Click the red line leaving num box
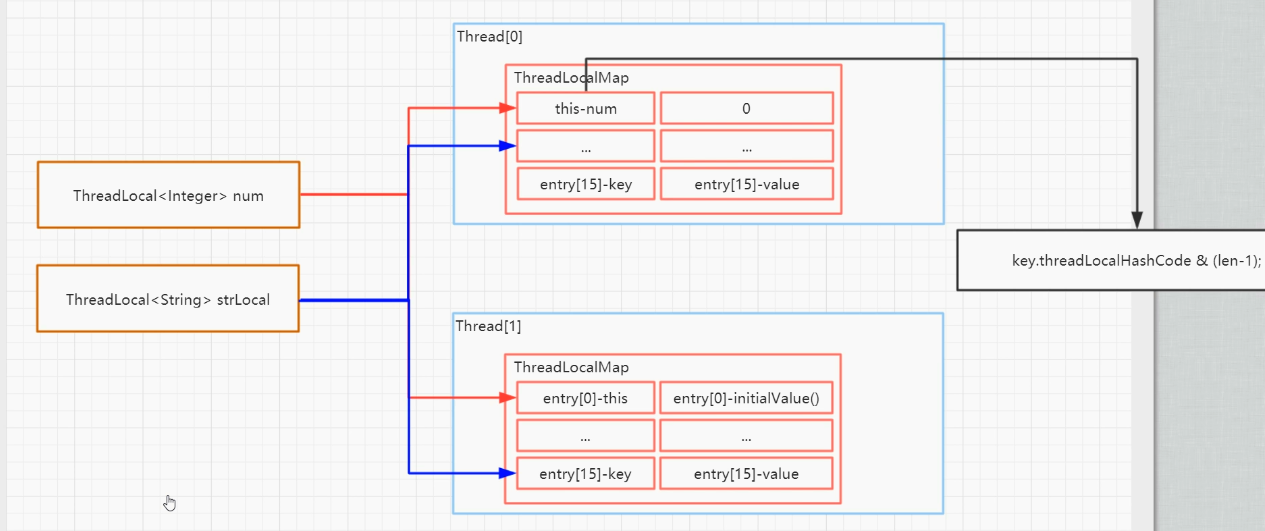The height and width of the screenshot is (531, 1265). [350, 195]
